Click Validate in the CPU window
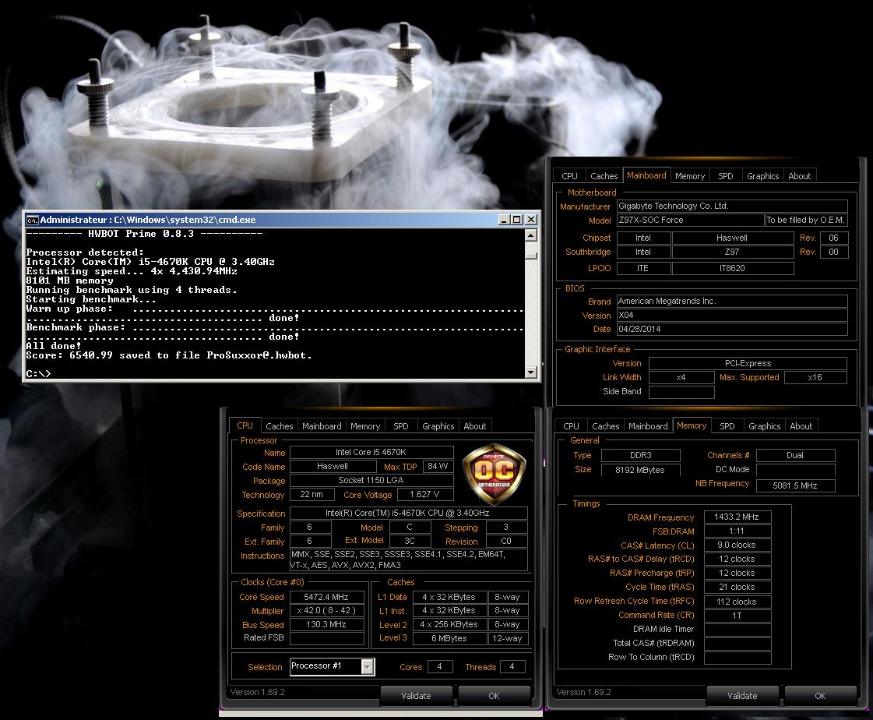 click(416, 695)
